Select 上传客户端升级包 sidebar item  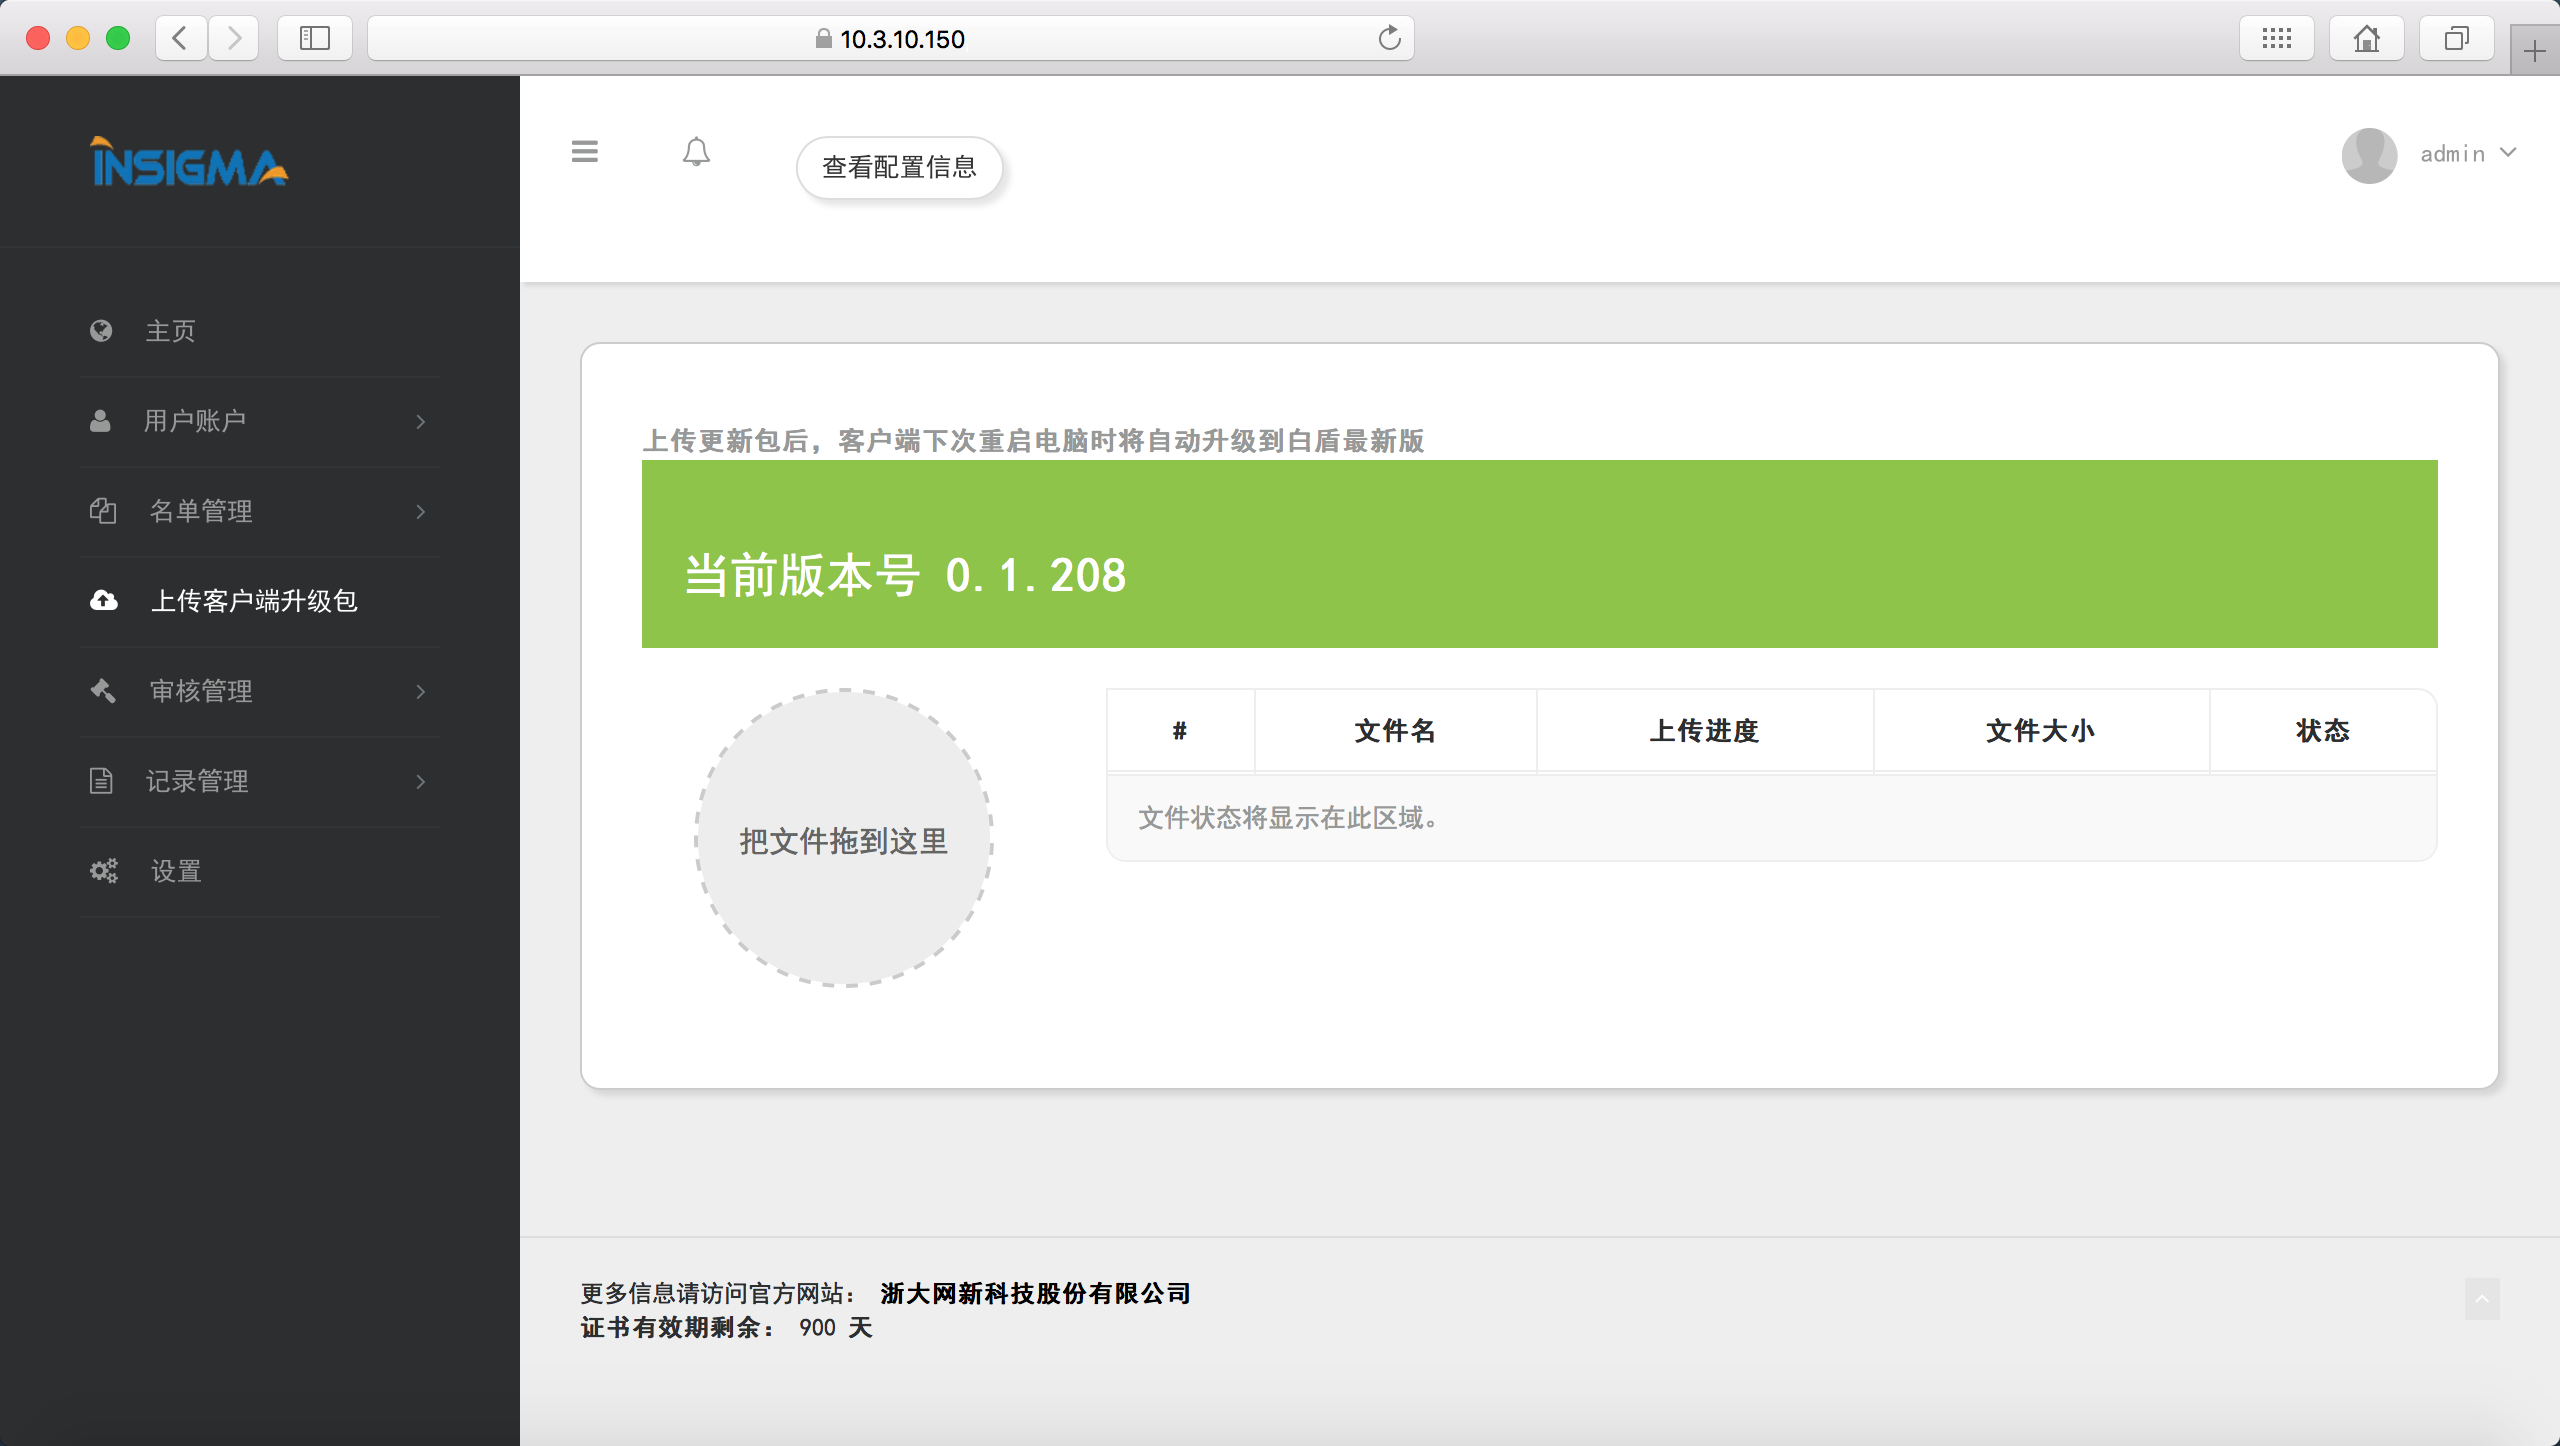coord(254,601)
